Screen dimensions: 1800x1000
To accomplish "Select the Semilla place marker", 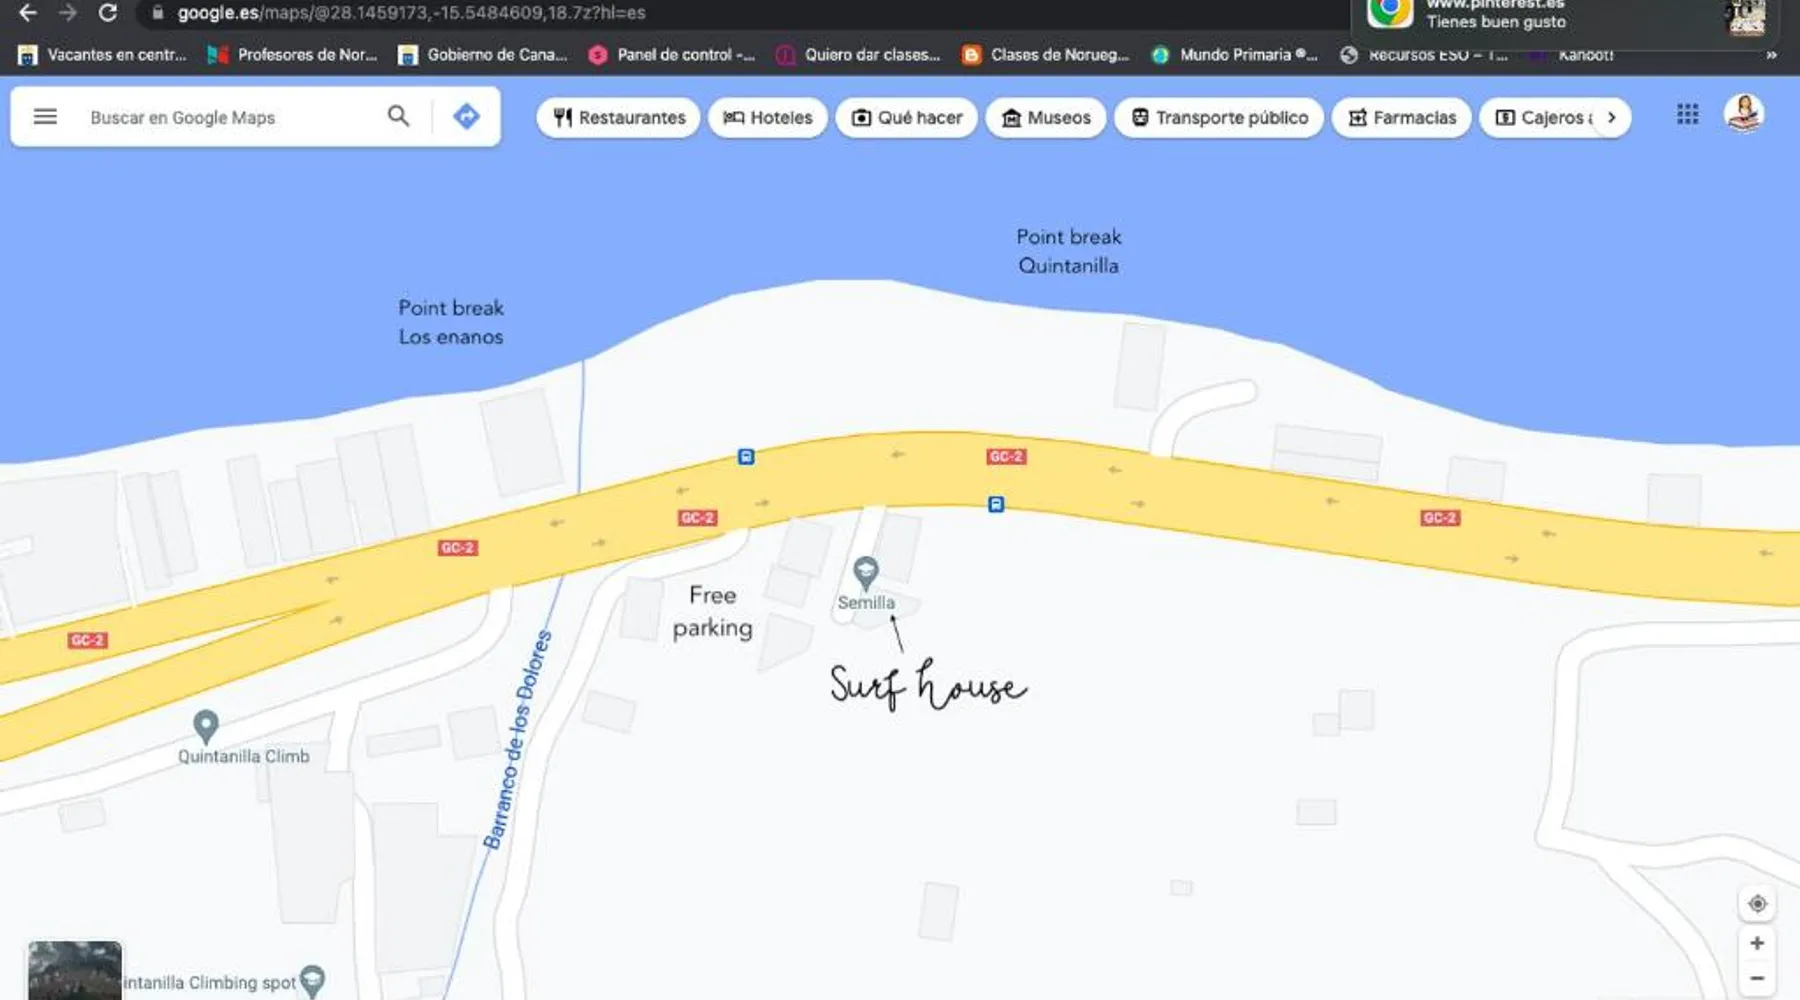I will click(x=866, y=573).
